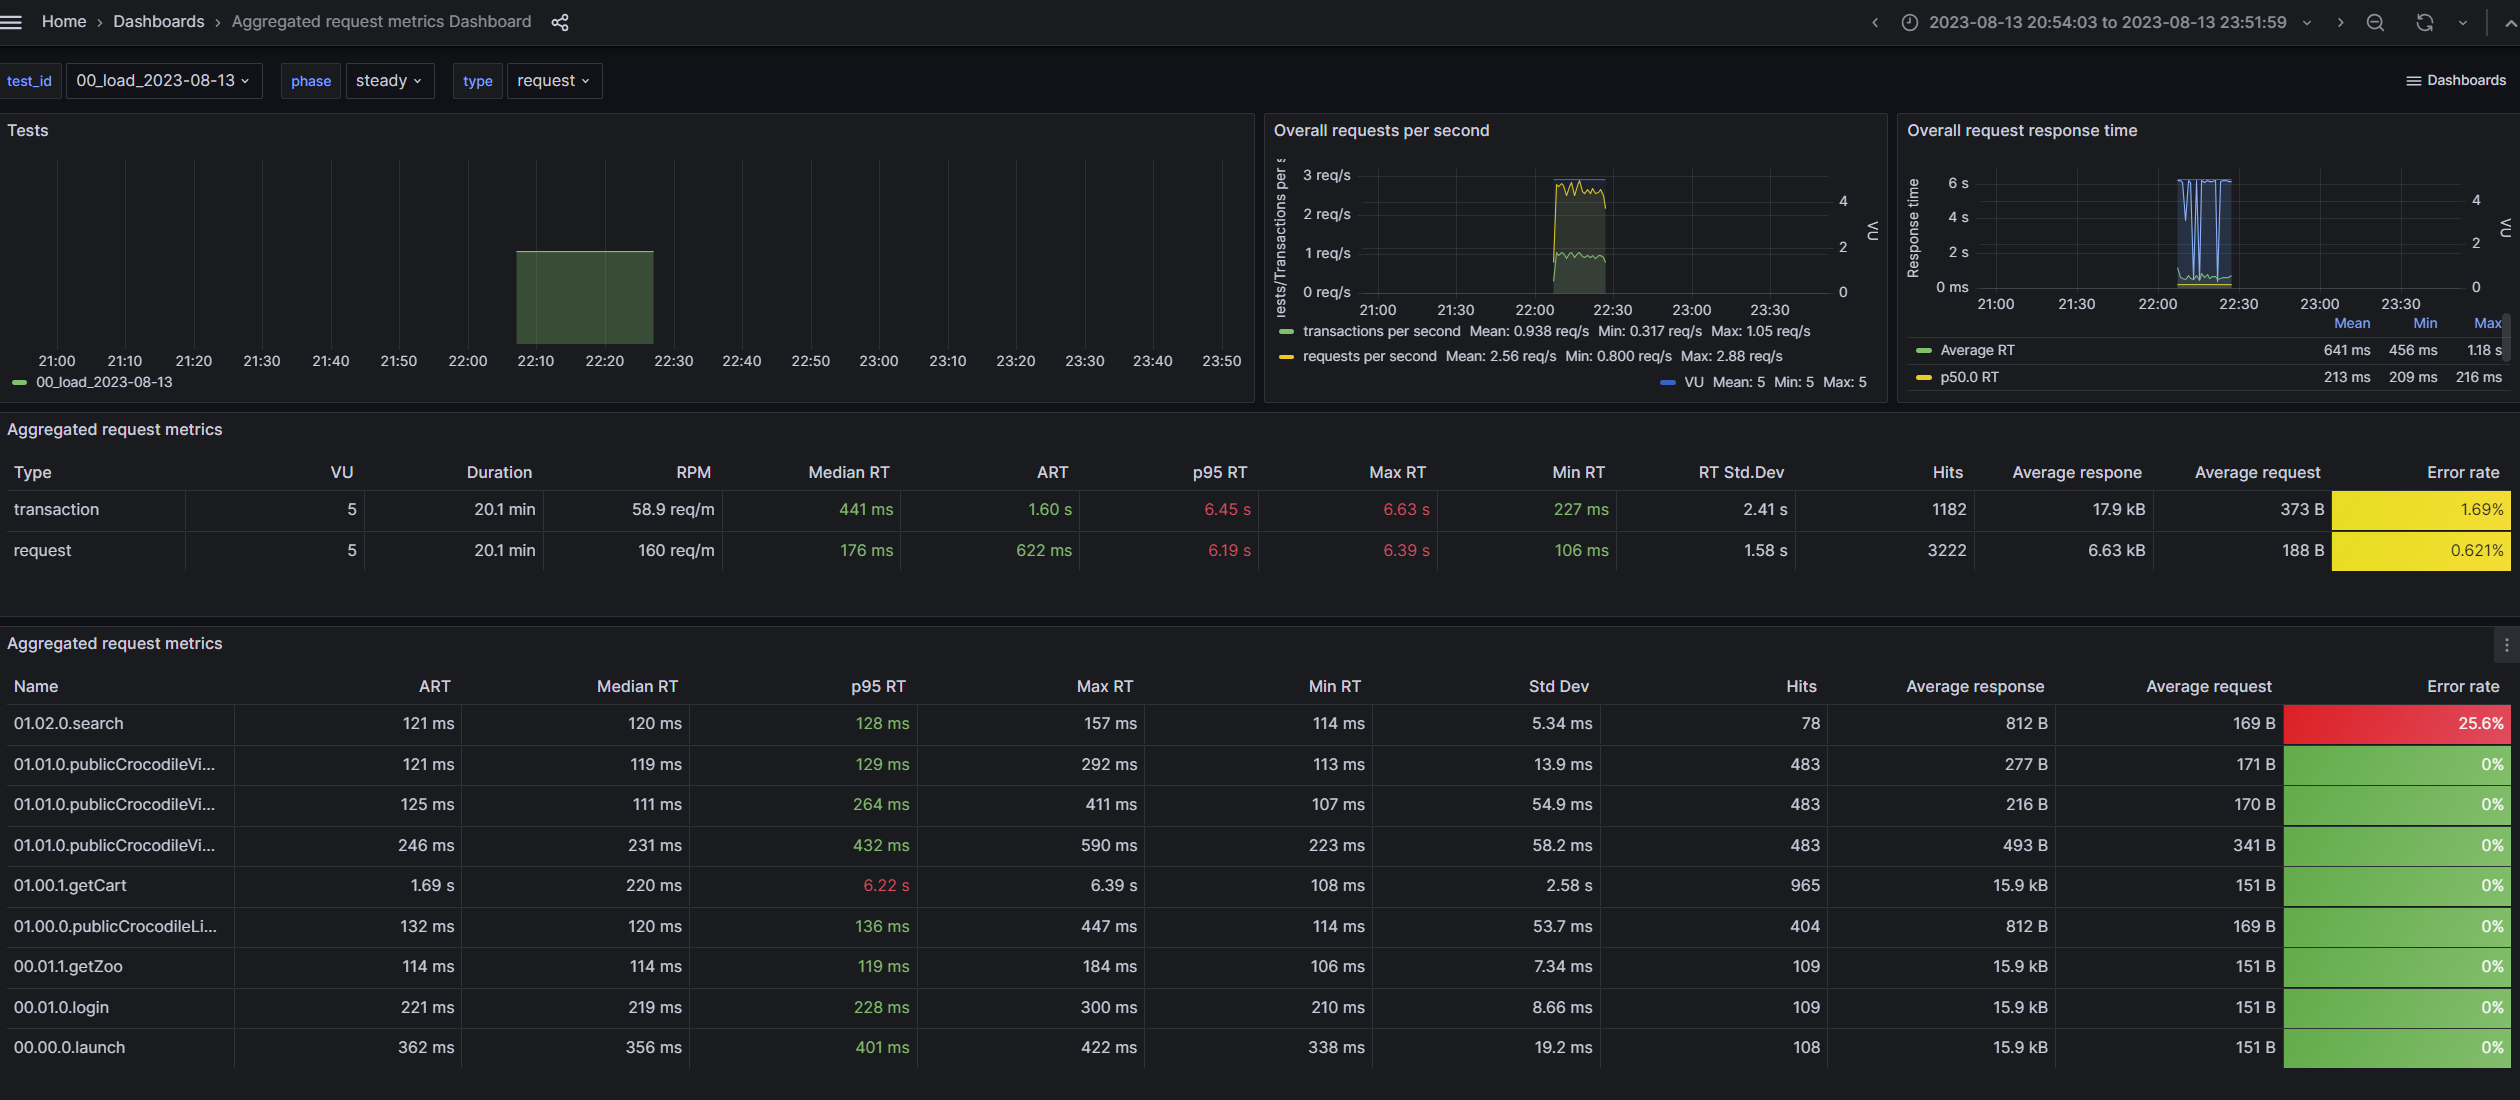Open the time range picker

(x=2107, y=22)
